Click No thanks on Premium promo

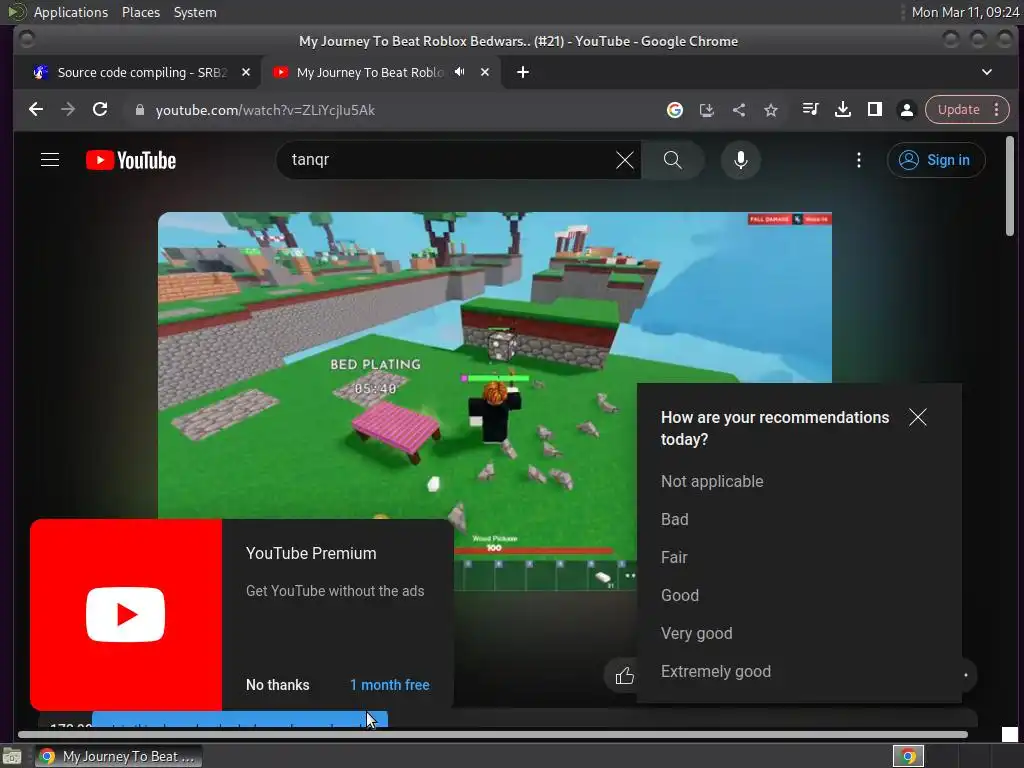[278, 684]
